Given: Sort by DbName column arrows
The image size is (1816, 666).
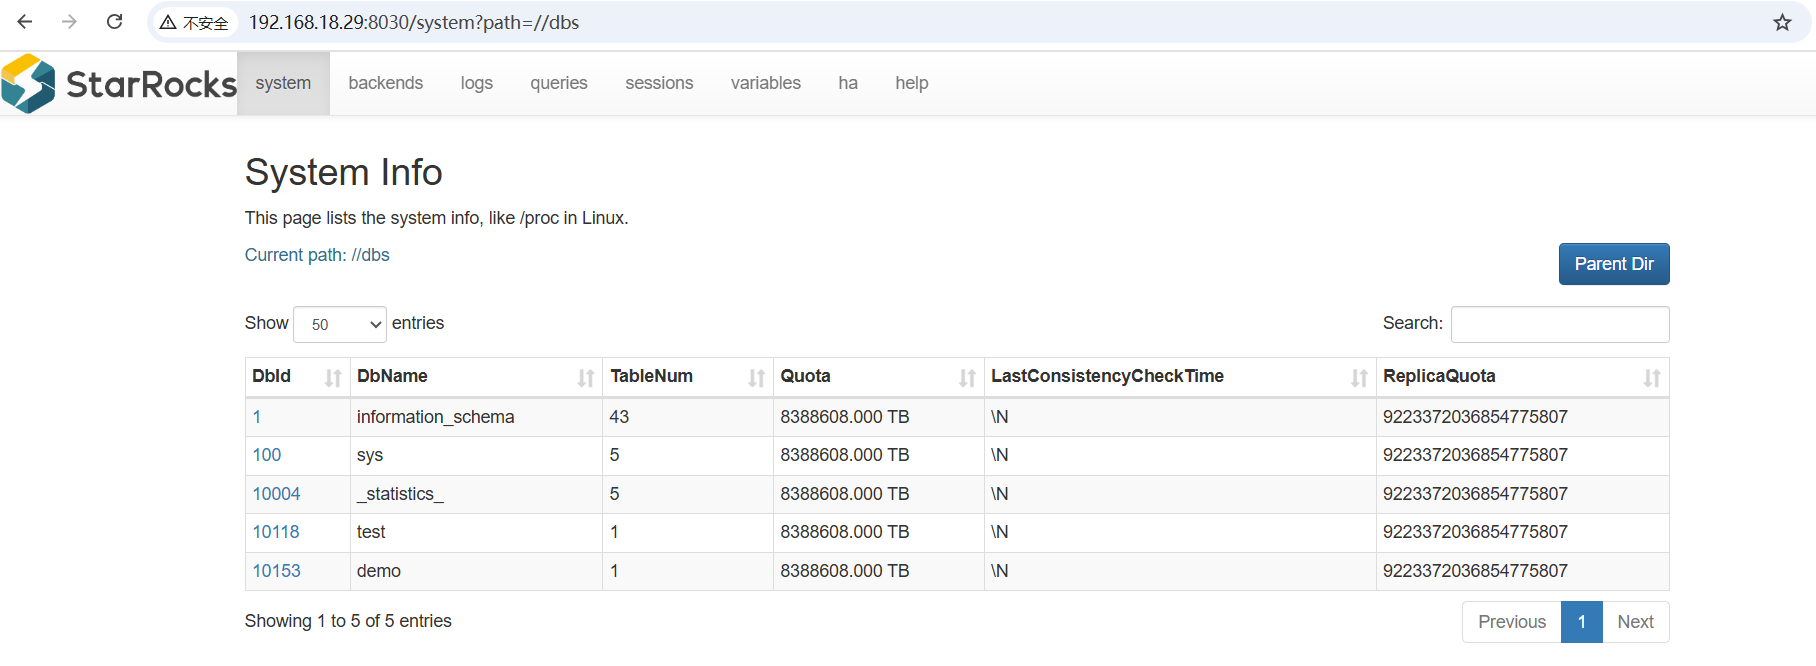Looking at the screenshot, I should click(586, 378).
